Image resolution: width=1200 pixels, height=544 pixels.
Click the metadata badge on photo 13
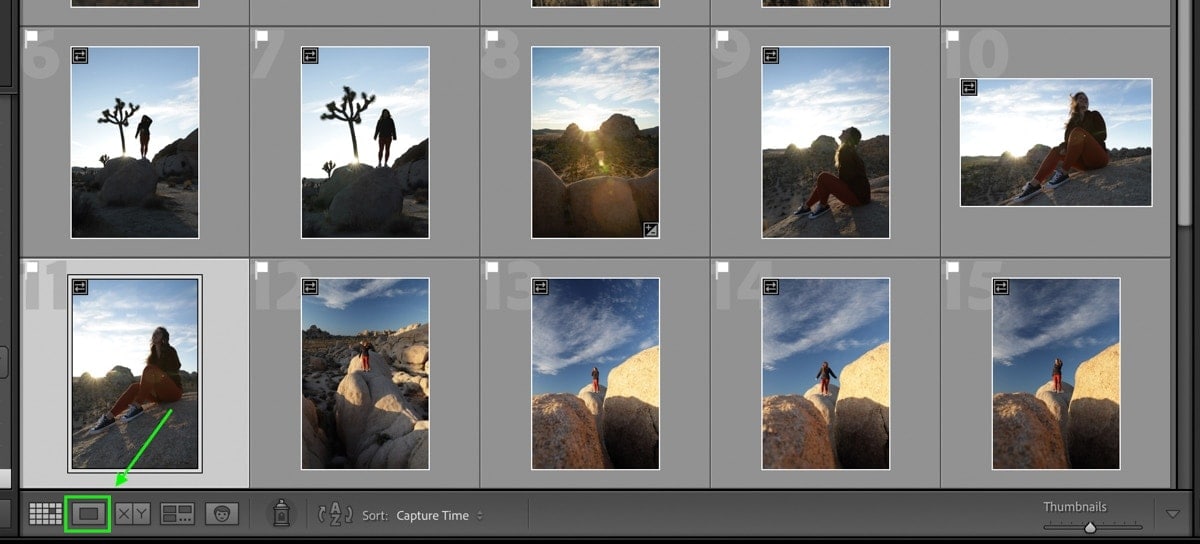pos(541,288)
